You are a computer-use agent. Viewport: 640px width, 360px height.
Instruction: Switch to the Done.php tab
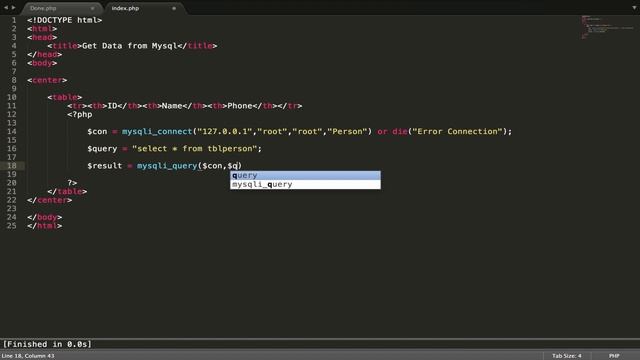[x=43, y=8]
